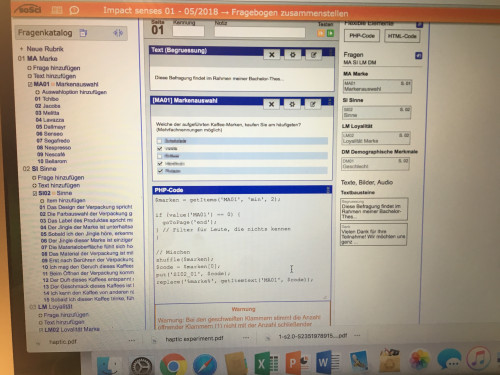Toggle the last checkbox in Markenauswahl list
The height and width of the screenshot is (375, 500).
coord(160,171)
